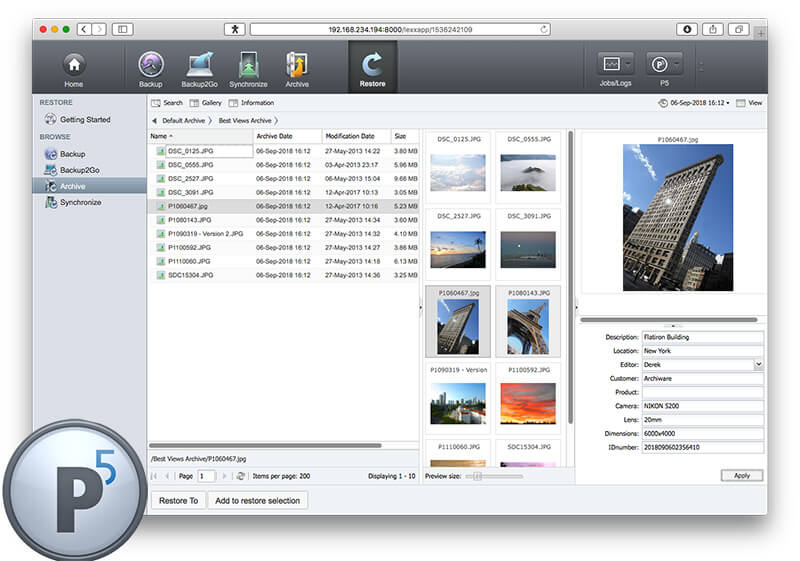Sort by the Name column header
Viewport: 800px width, 561px height.
click(x=201, y=136)
